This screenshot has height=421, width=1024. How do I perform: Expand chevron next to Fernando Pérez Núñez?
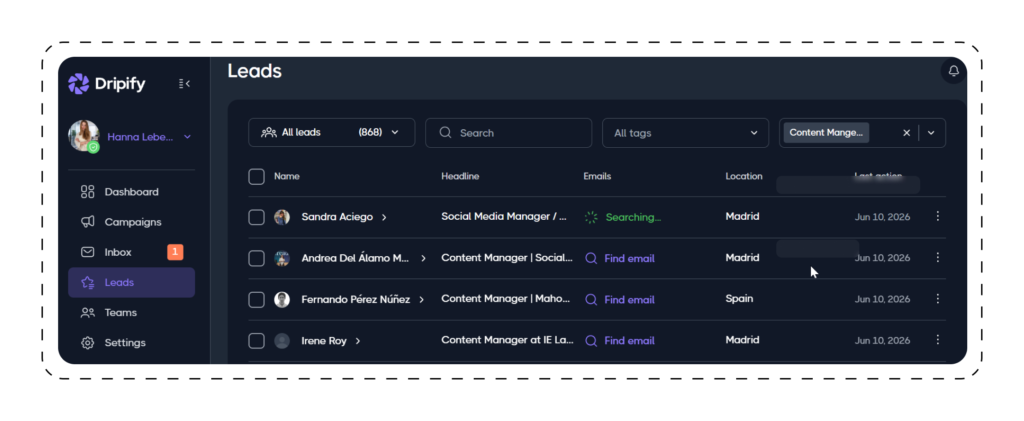point(421,300)
